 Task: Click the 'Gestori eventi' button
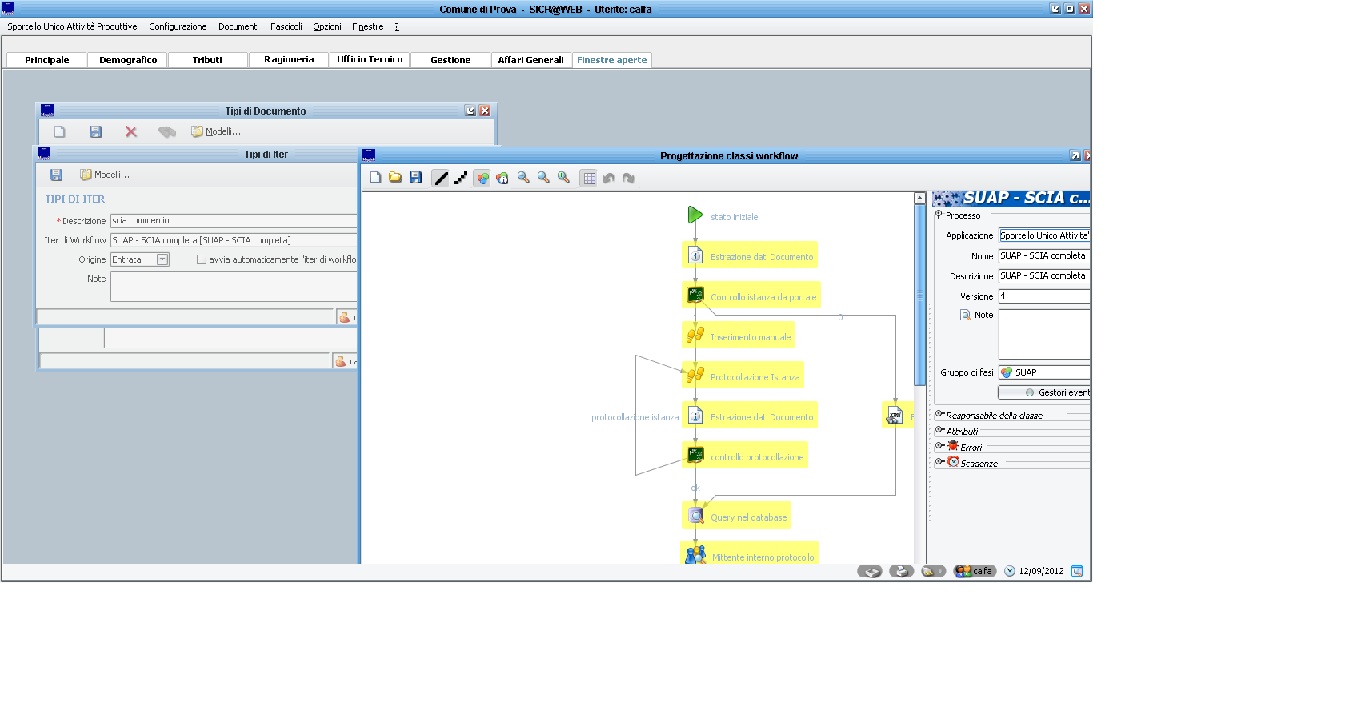point(1044,392)
